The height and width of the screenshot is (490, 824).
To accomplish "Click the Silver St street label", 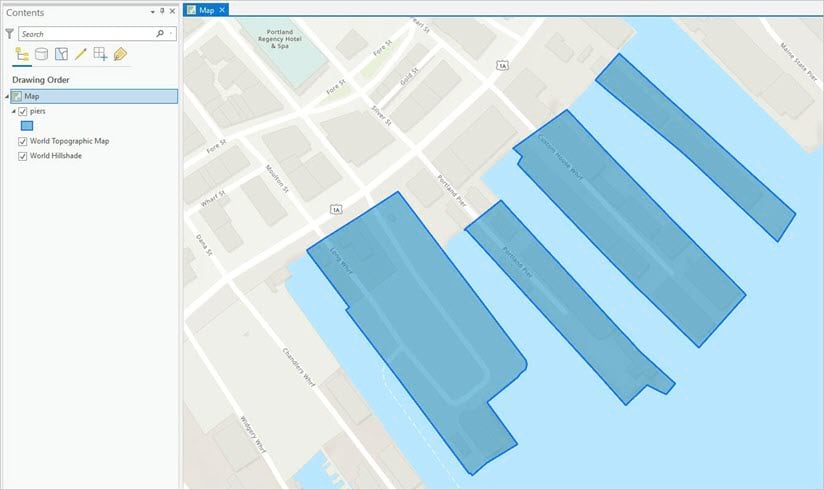I will click(x=382, y=116).
